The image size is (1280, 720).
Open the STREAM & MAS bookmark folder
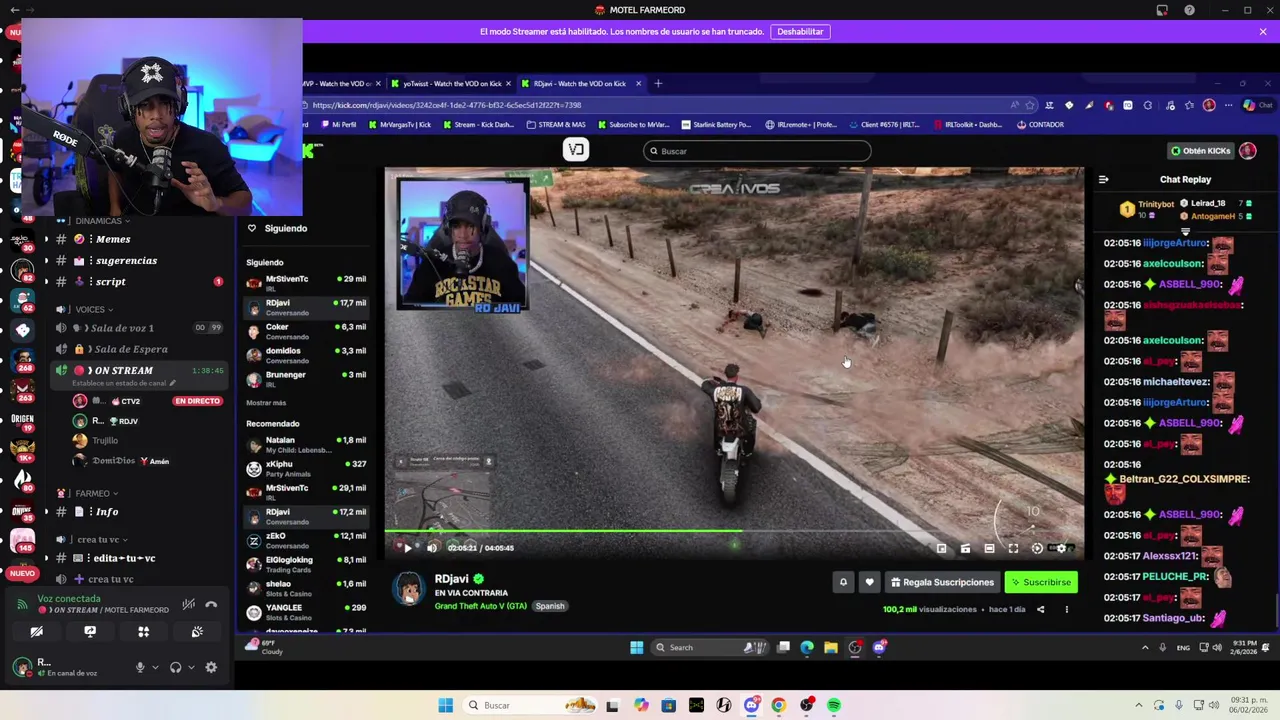pyautogui.click(x=557, y=125)
